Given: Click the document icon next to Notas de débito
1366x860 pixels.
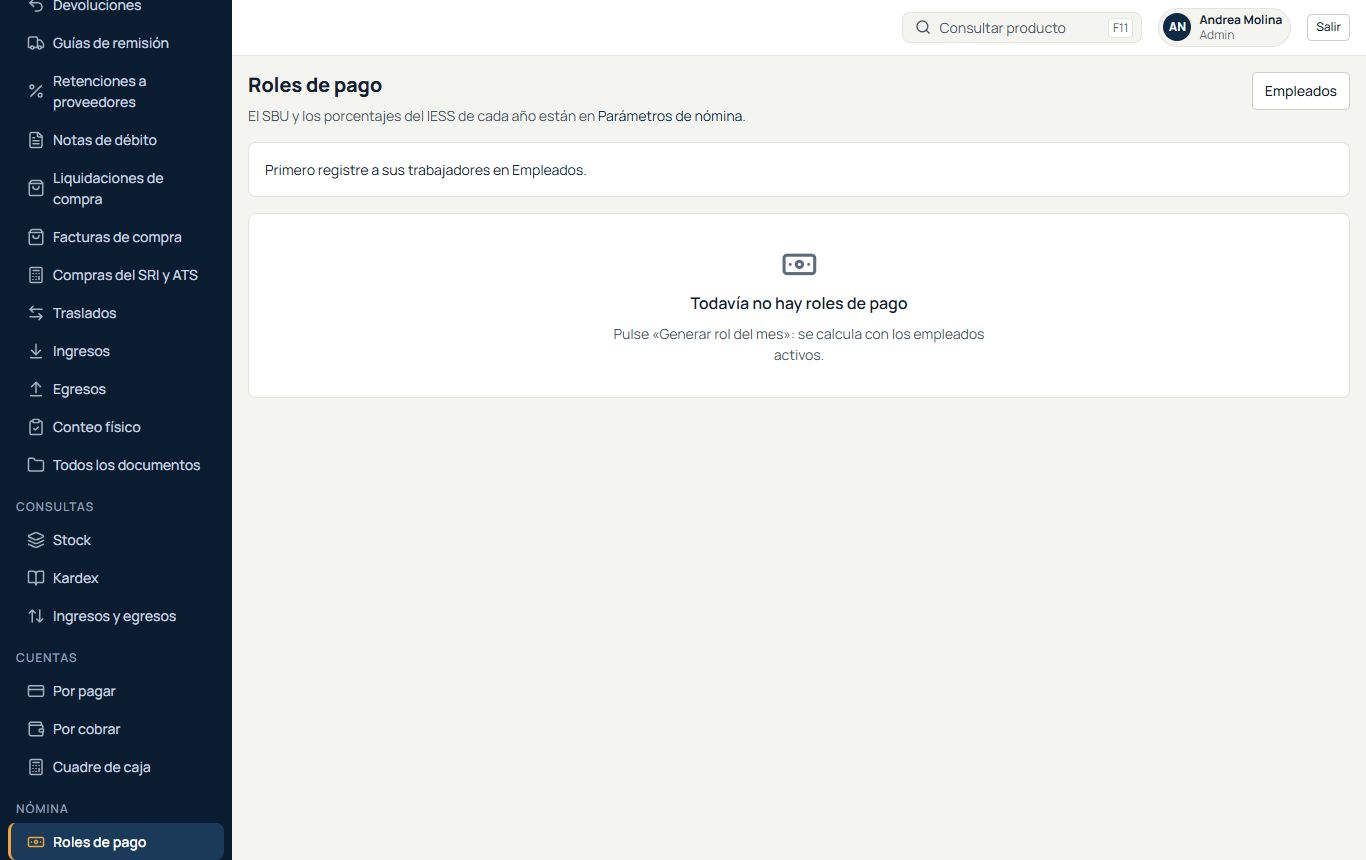Looking at the screenshot, I should pos(36,140).
